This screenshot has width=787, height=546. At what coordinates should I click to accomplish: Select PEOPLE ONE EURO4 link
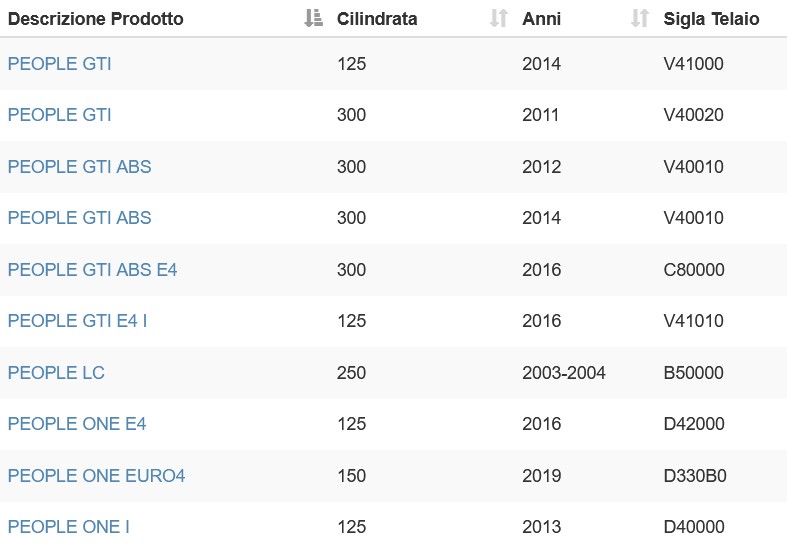pyautogui.click(x=96, y=476)
